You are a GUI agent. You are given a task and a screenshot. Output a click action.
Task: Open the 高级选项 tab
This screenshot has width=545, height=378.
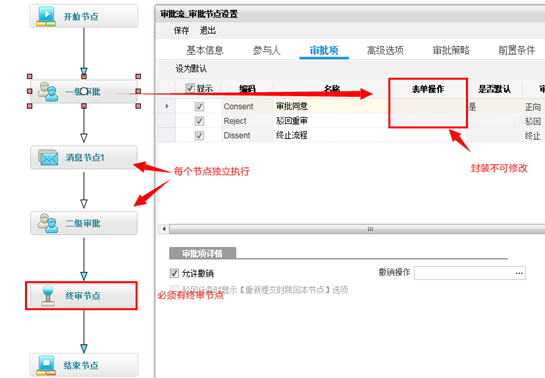(385, 50)
